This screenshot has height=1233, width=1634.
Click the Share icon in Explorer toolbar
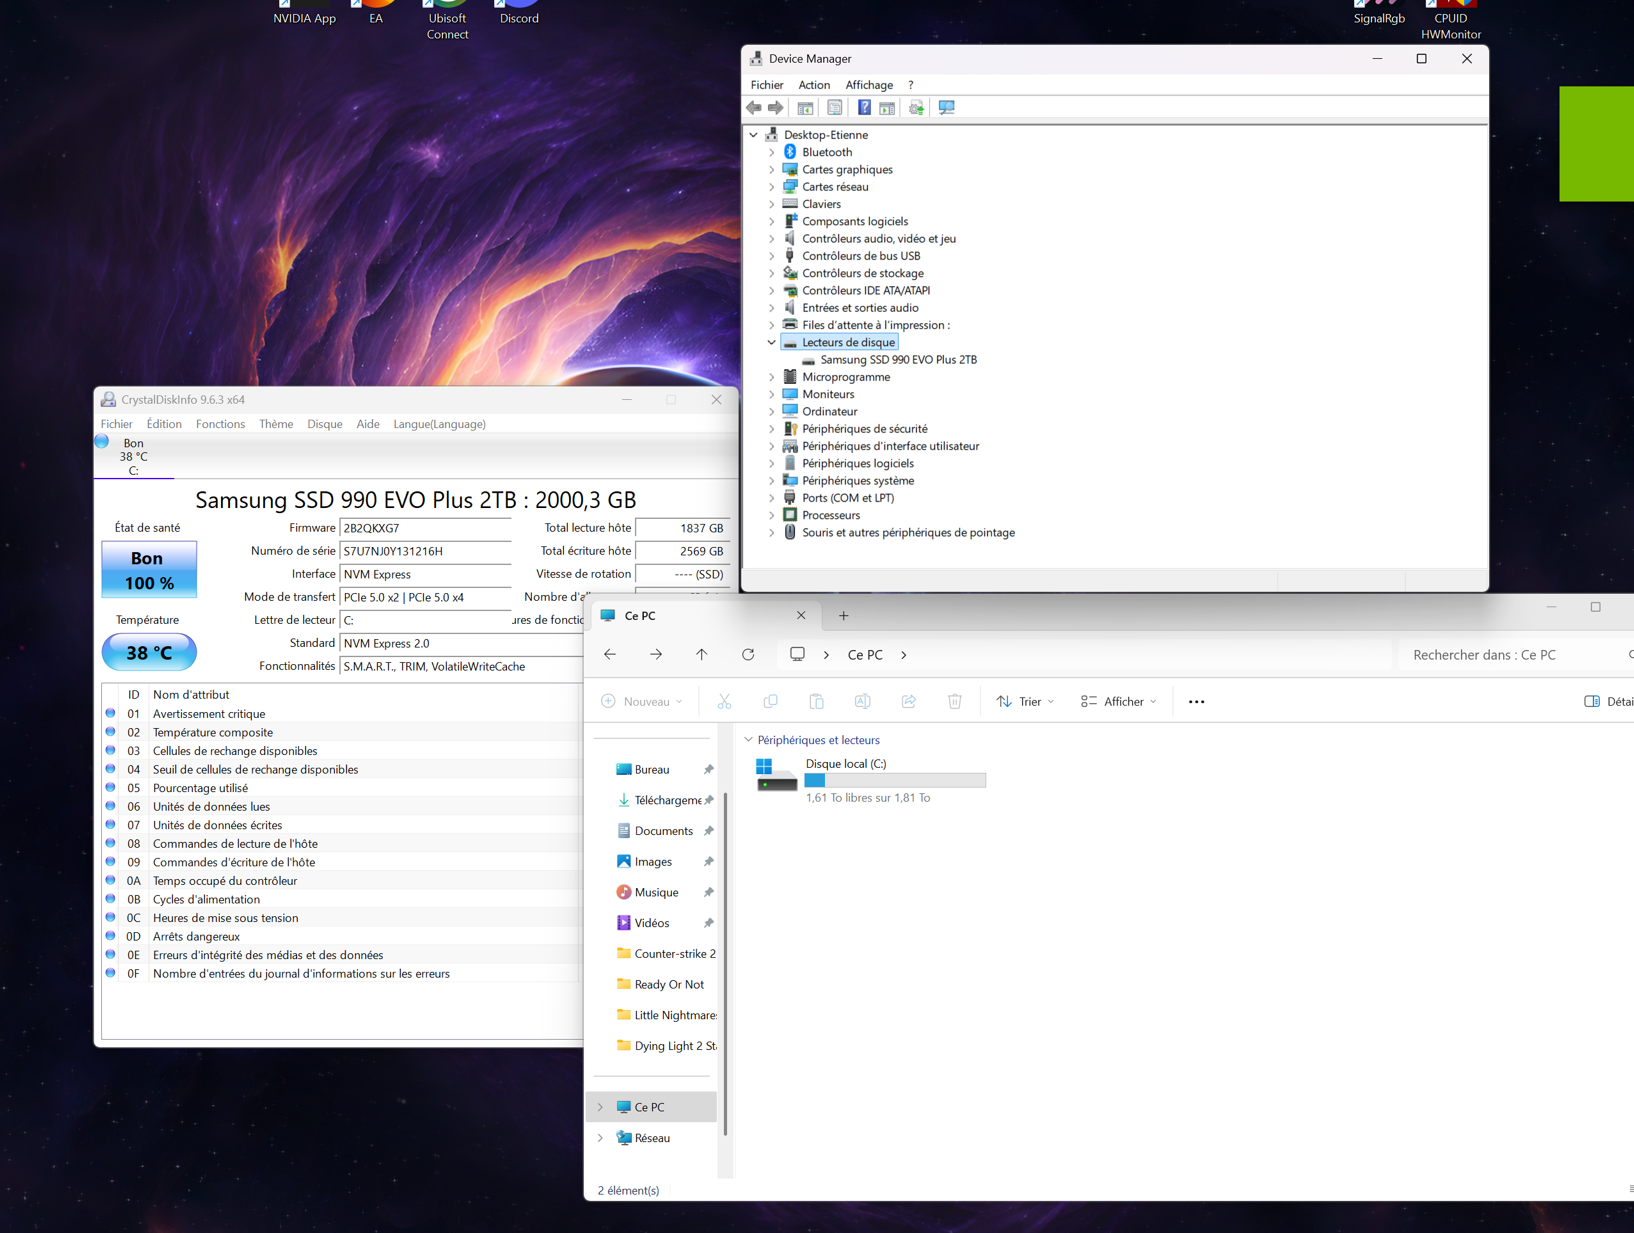tap(908, 702)
